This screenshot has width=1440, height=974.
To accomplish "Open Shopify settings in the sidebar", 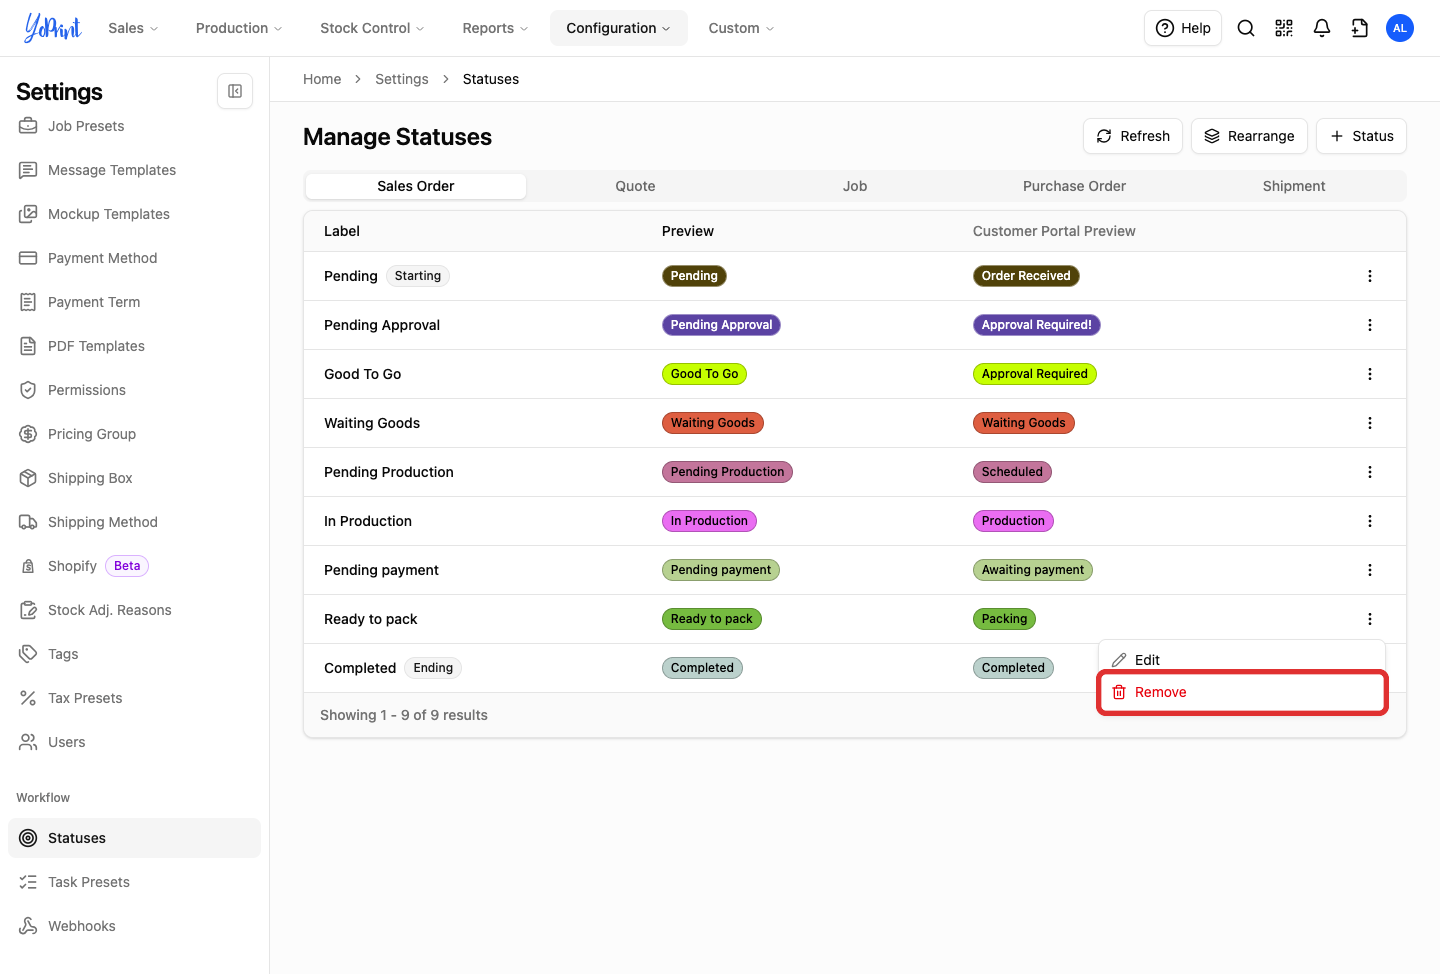I will pos(134,566).
